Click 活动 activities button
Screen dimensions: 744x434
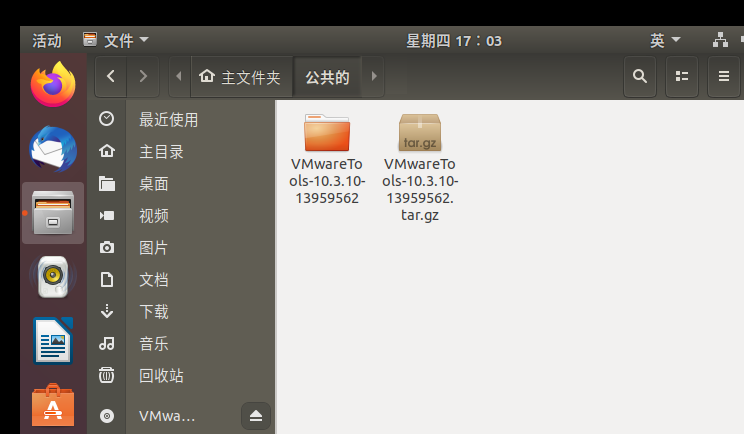tap(46, 40)
